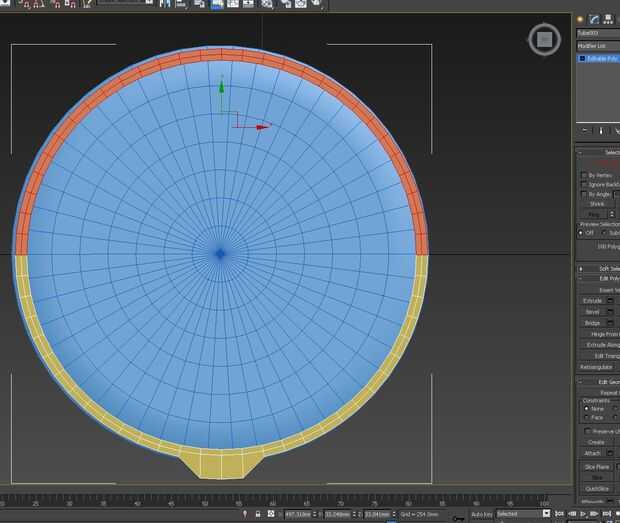Open the Modify panel tab icon
620x523 pixels.
pos(594,19)
